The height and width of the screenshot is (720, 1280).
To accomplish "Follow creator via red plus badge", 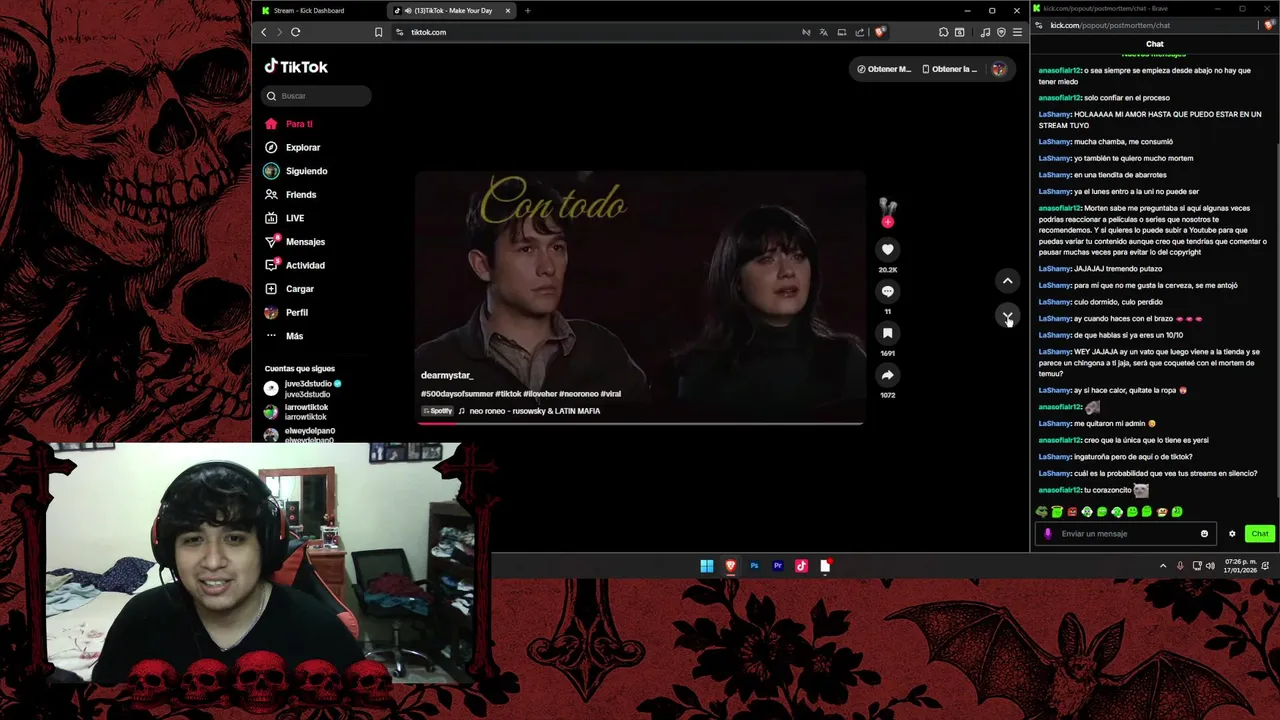I will (x=887, y=222).
